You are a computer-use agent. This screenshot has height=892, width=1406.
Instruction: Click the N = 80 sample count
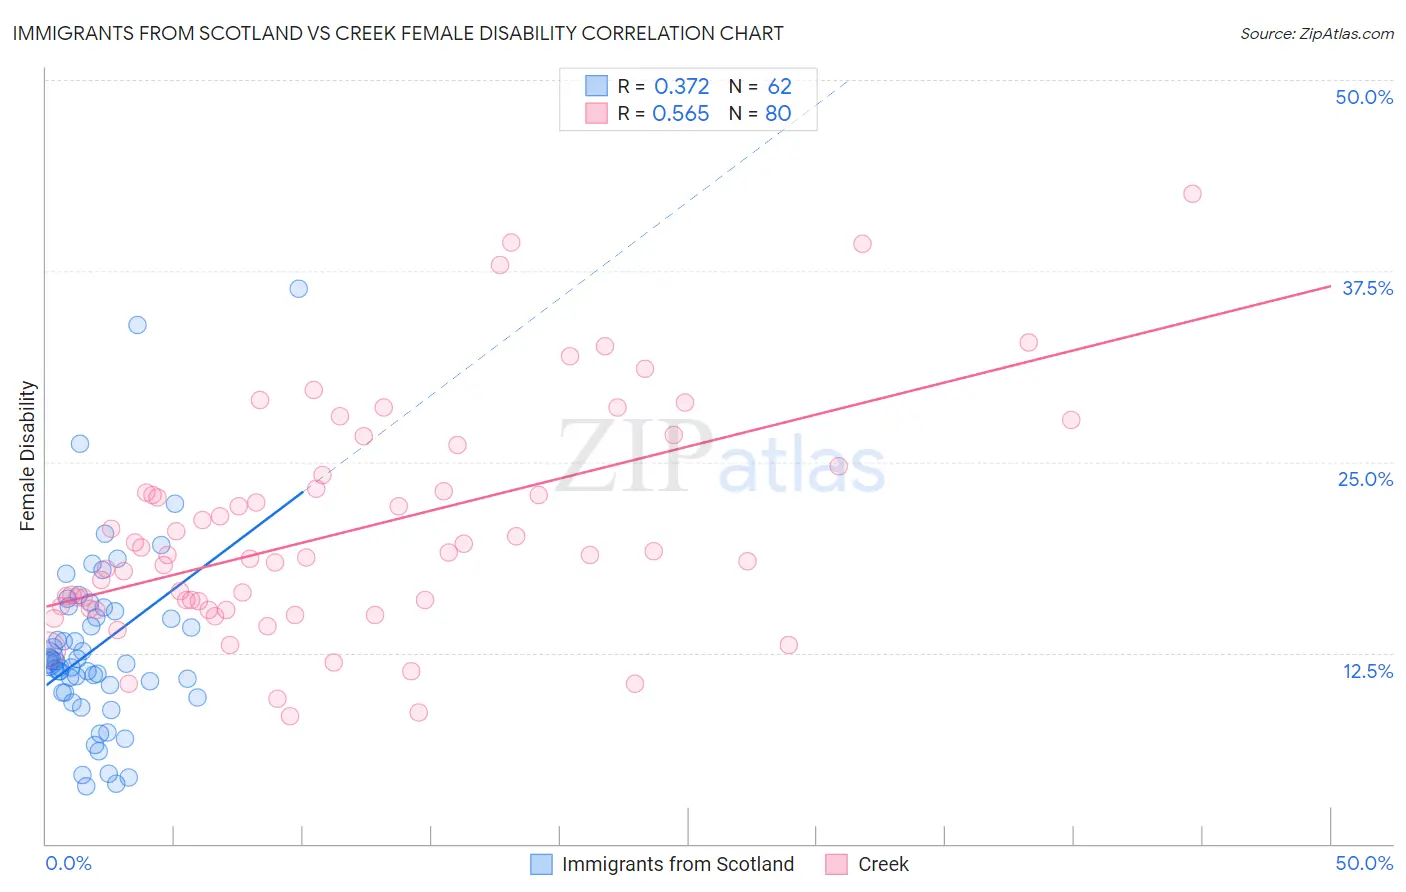click(x=760, y=113)
